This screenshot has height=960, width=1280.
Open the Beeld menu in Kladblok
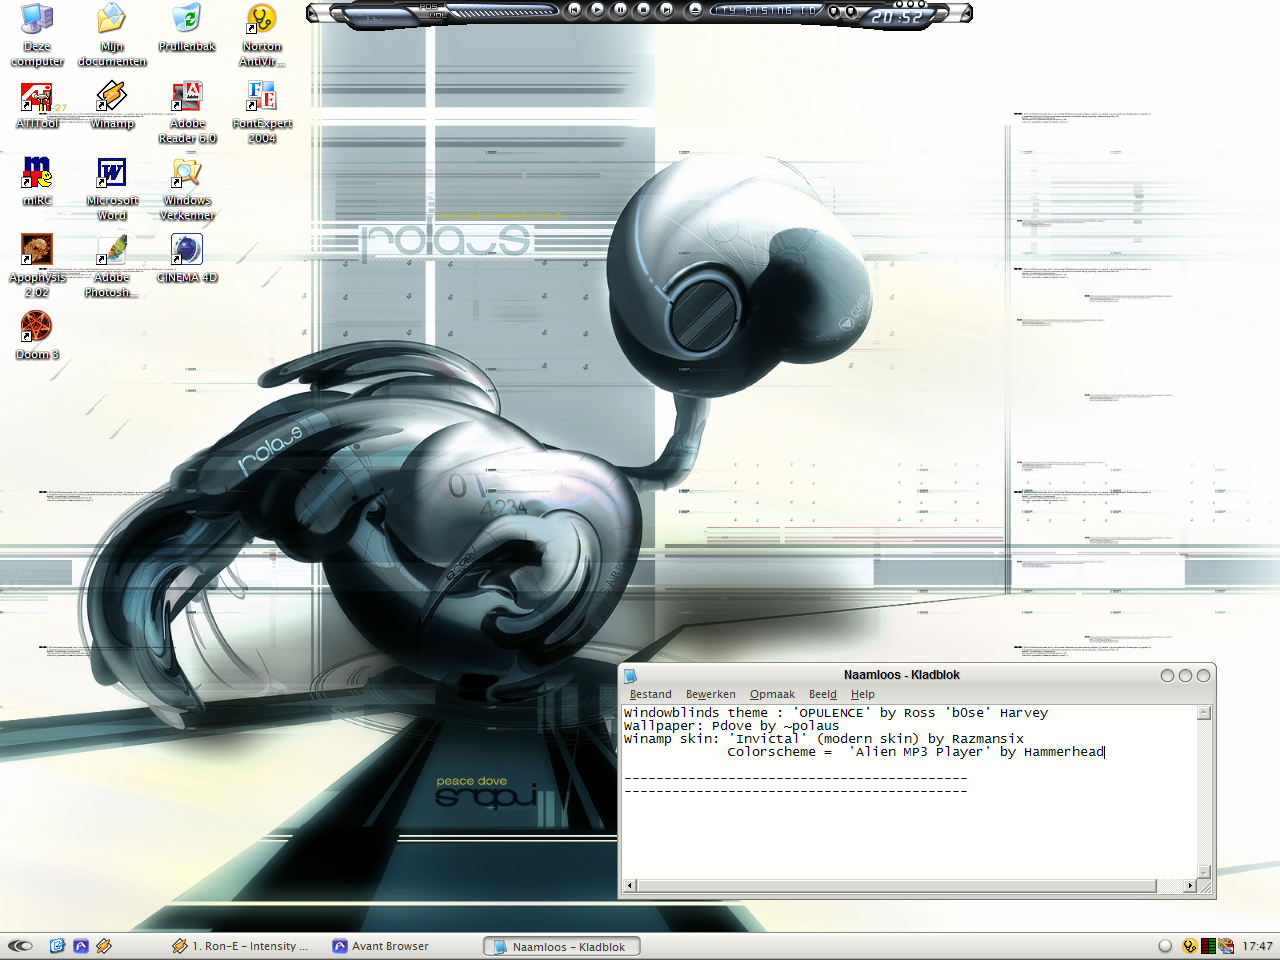pos(823,694)
